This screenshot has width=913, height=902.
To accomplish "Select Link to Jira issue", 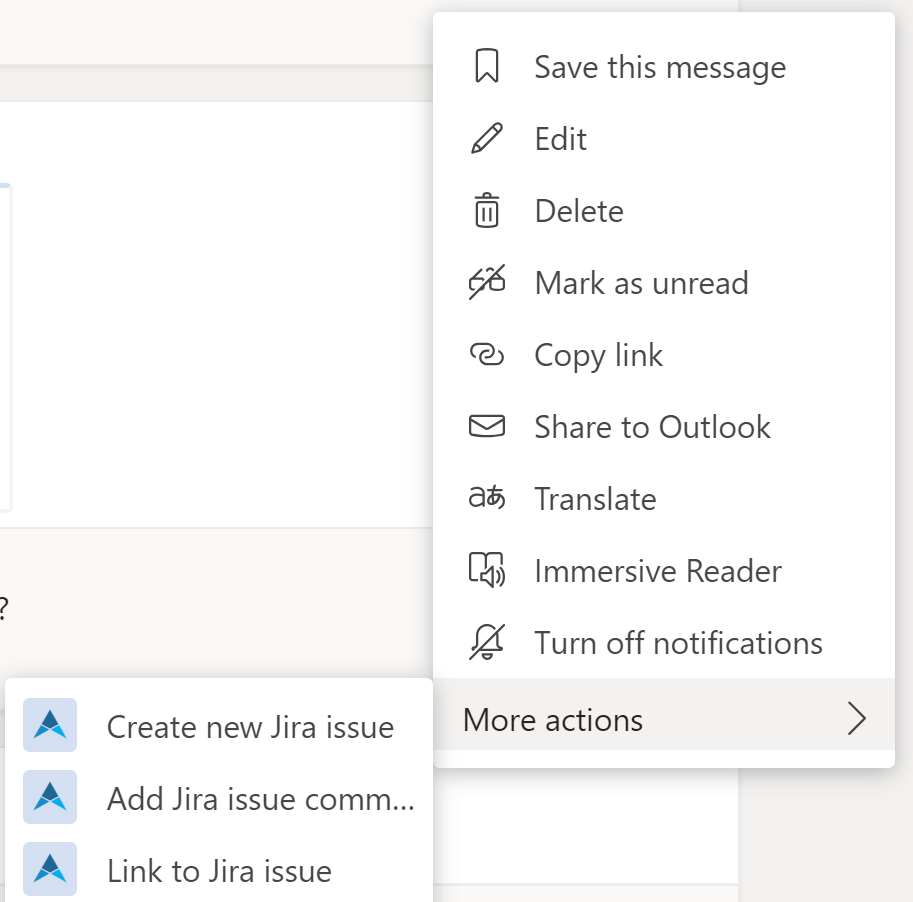I will 218,870.
